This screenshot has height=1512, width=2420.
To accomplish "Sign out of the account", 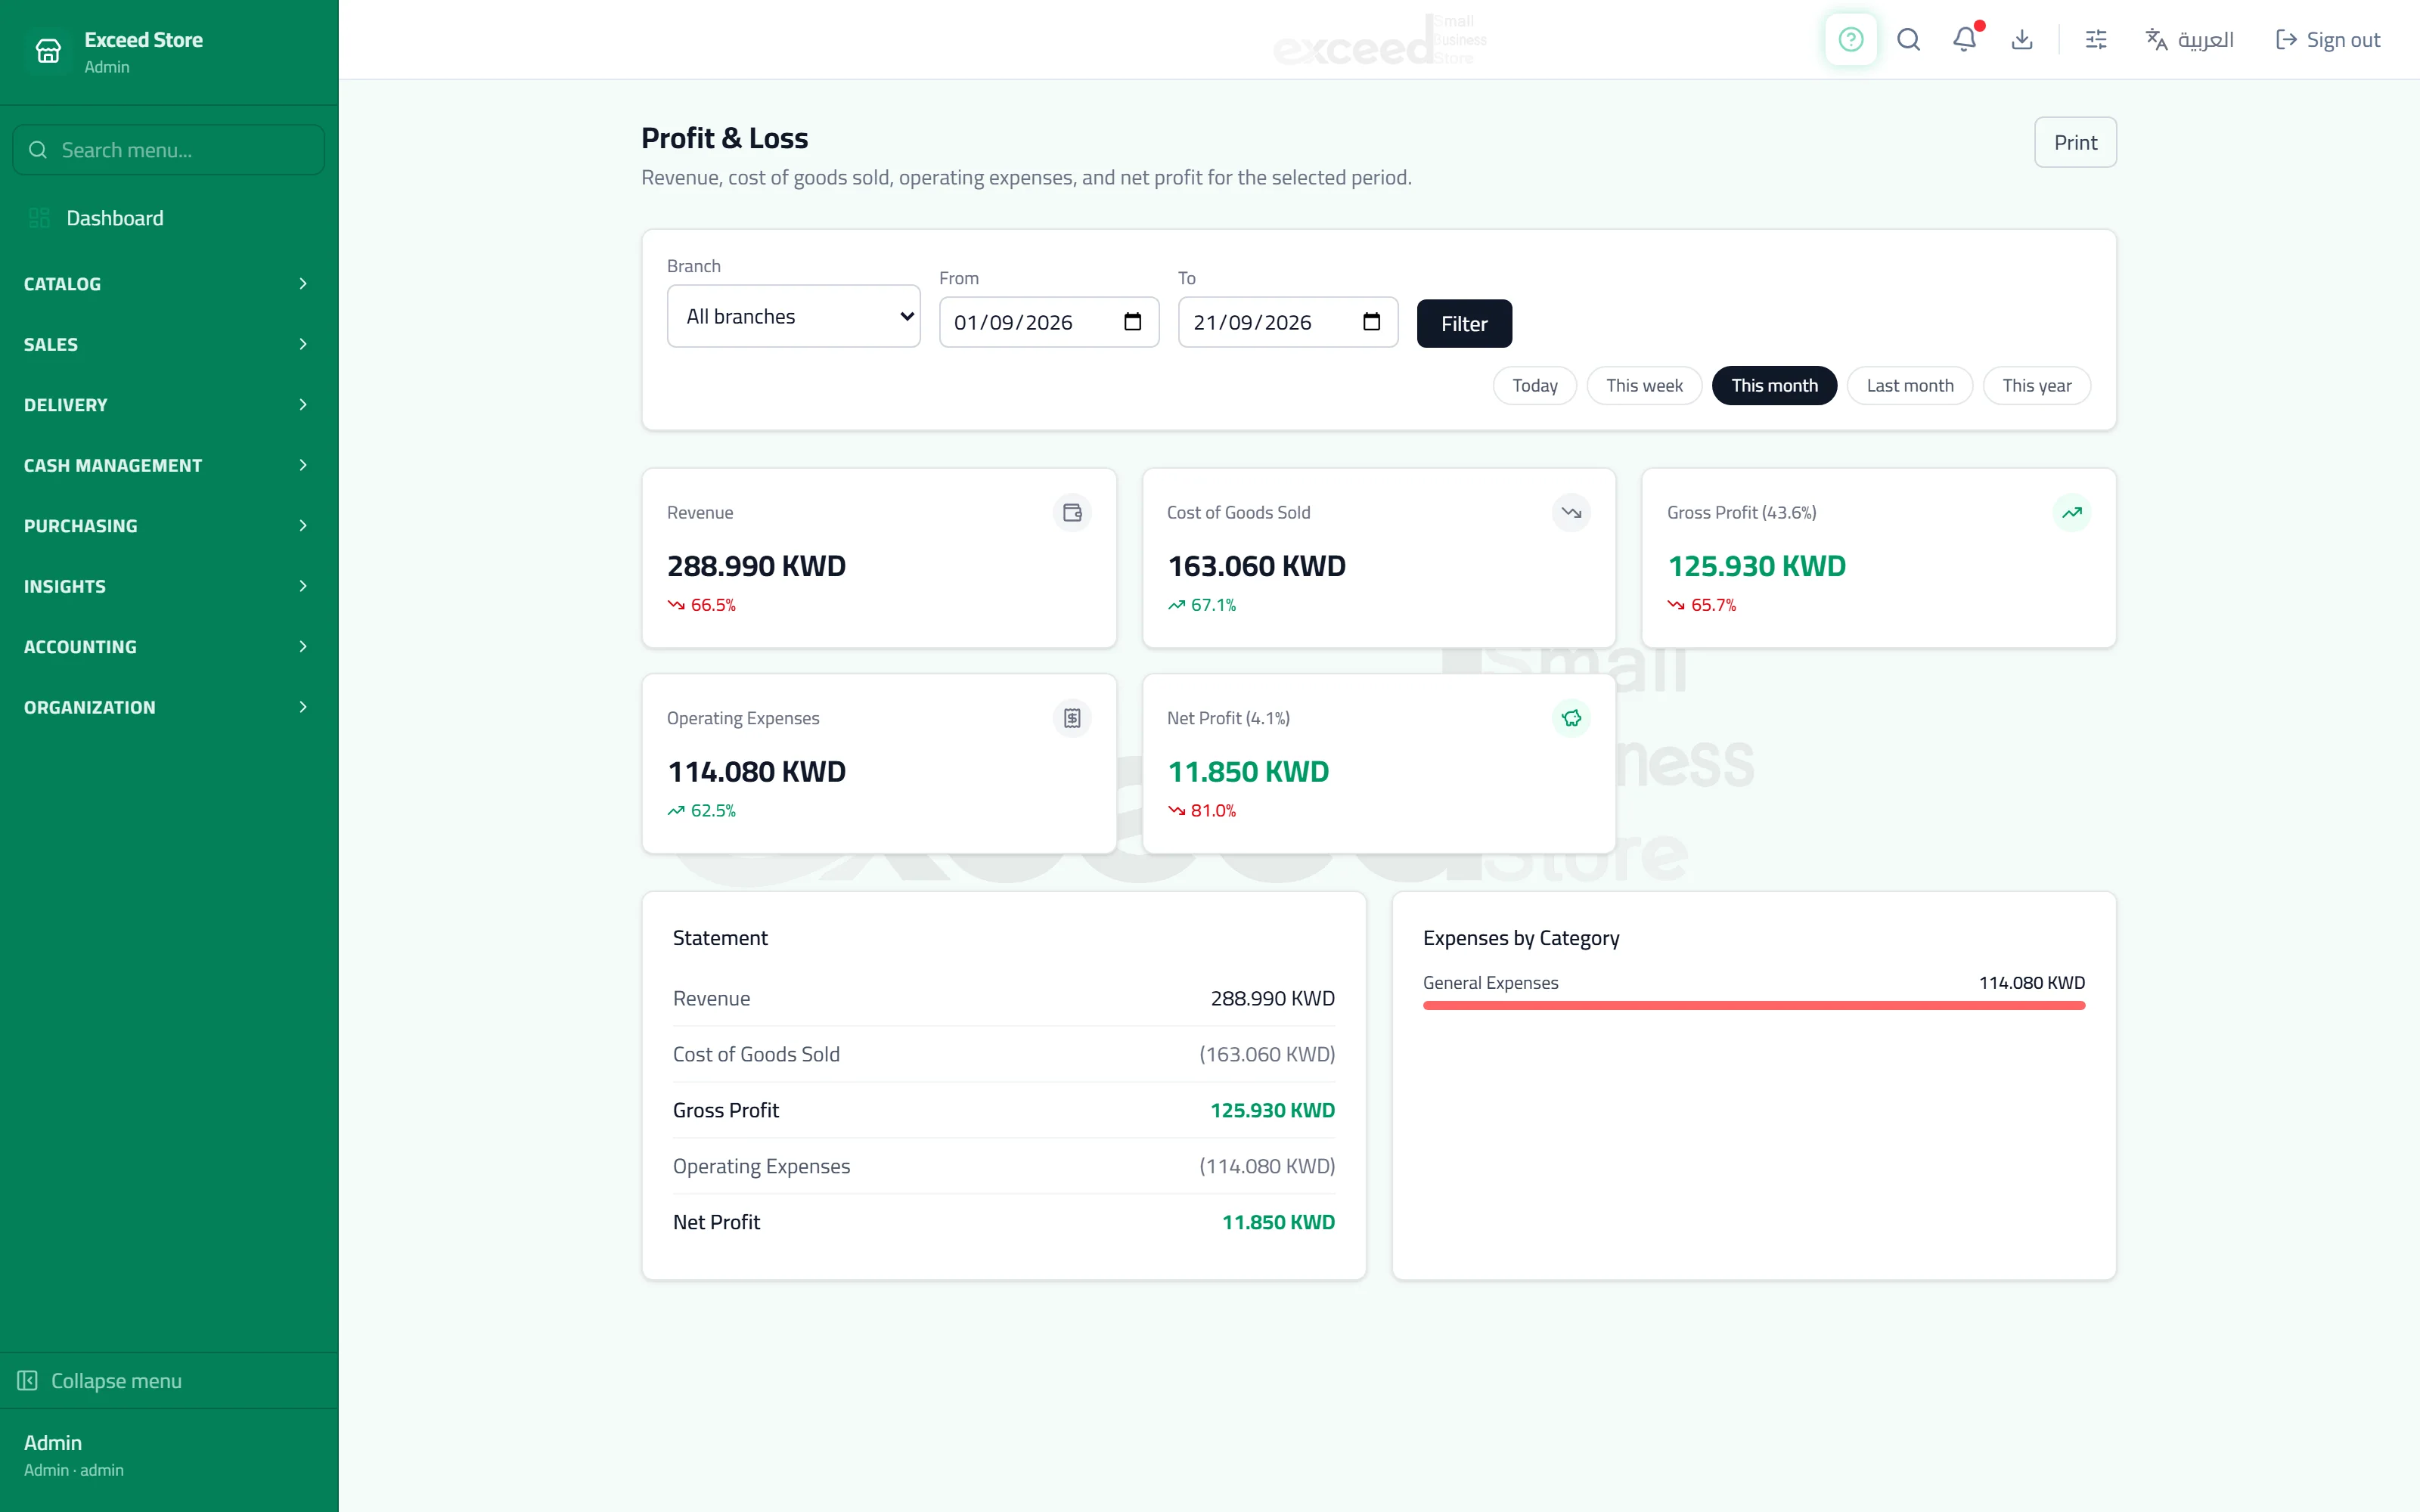I will (x=2328, y=40).
